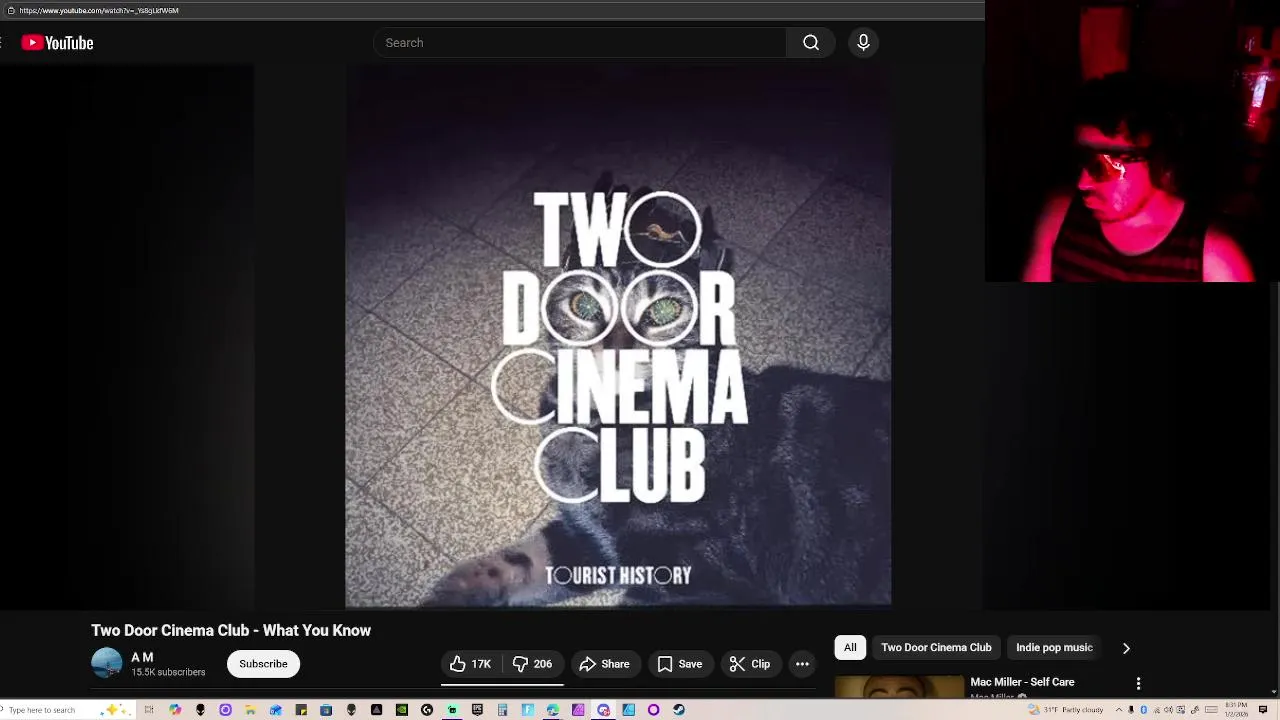
Task: Select the Two Door Cinema Club chip
Action: tap(936, 647)
